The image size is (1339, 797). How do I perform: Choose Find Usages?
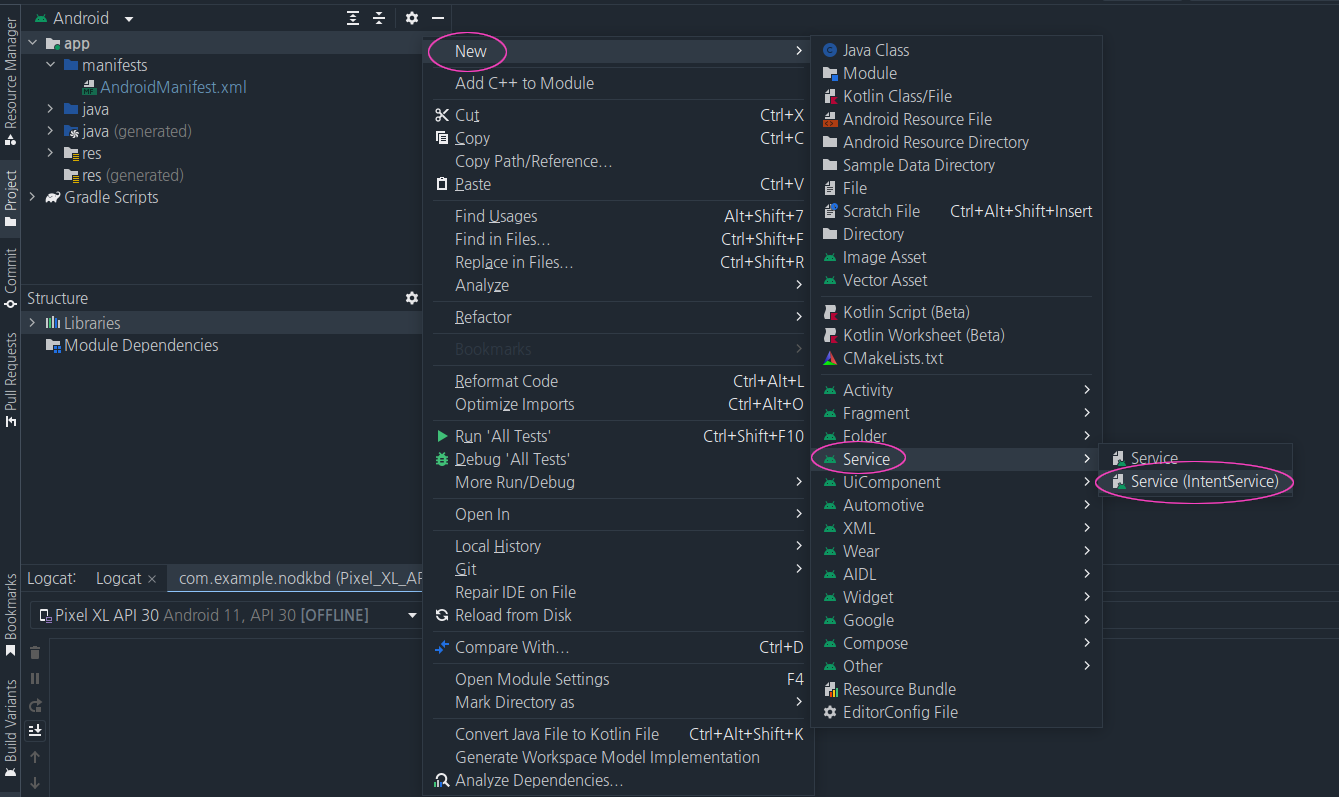pos(618,216)
